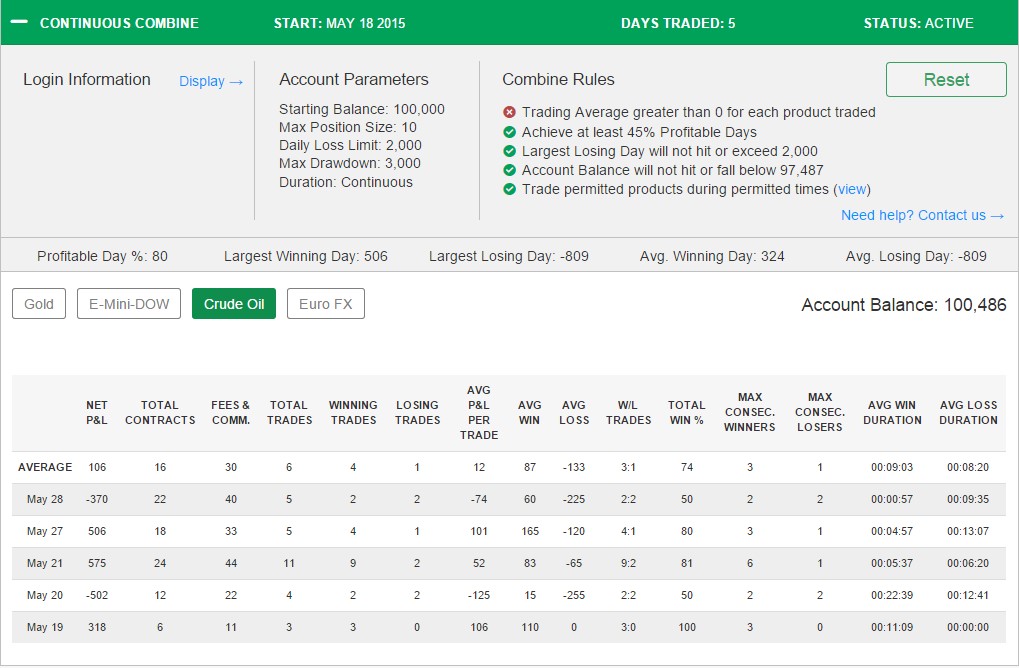This screenshot has width=1019, height=668.
Task: Click Max Position Size: 10 parameter
Action: 348,127
